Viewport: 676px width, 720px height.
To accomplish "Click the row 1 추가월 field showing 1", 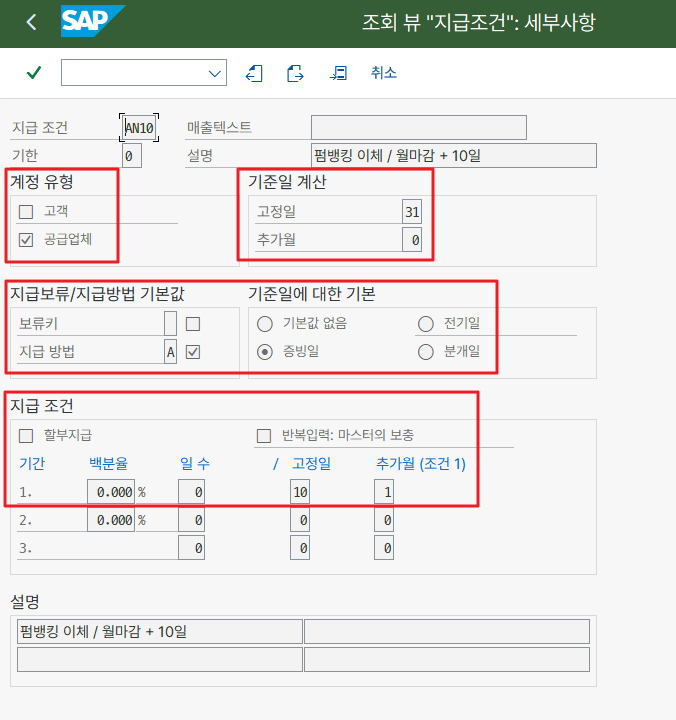I will (x=384, y=492).
